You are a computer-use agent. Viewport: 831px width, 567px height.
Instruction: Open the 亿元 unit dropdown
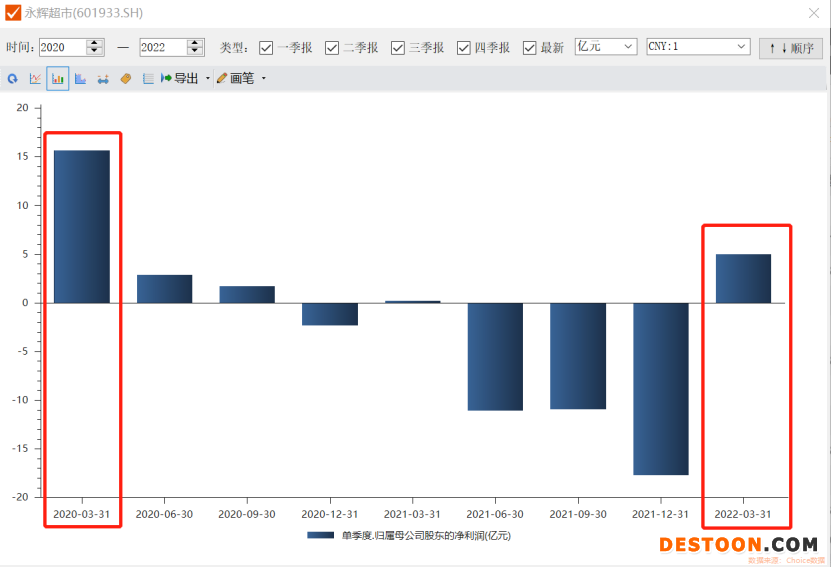[605, 47]
